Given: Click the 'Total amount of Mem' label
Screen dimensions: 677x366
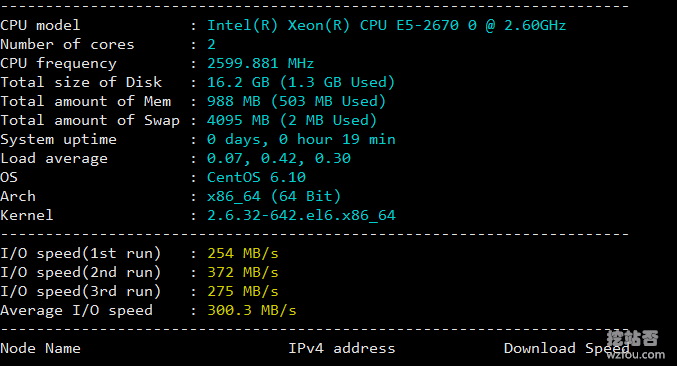Looking at the screenshot, I should point(85,101).
